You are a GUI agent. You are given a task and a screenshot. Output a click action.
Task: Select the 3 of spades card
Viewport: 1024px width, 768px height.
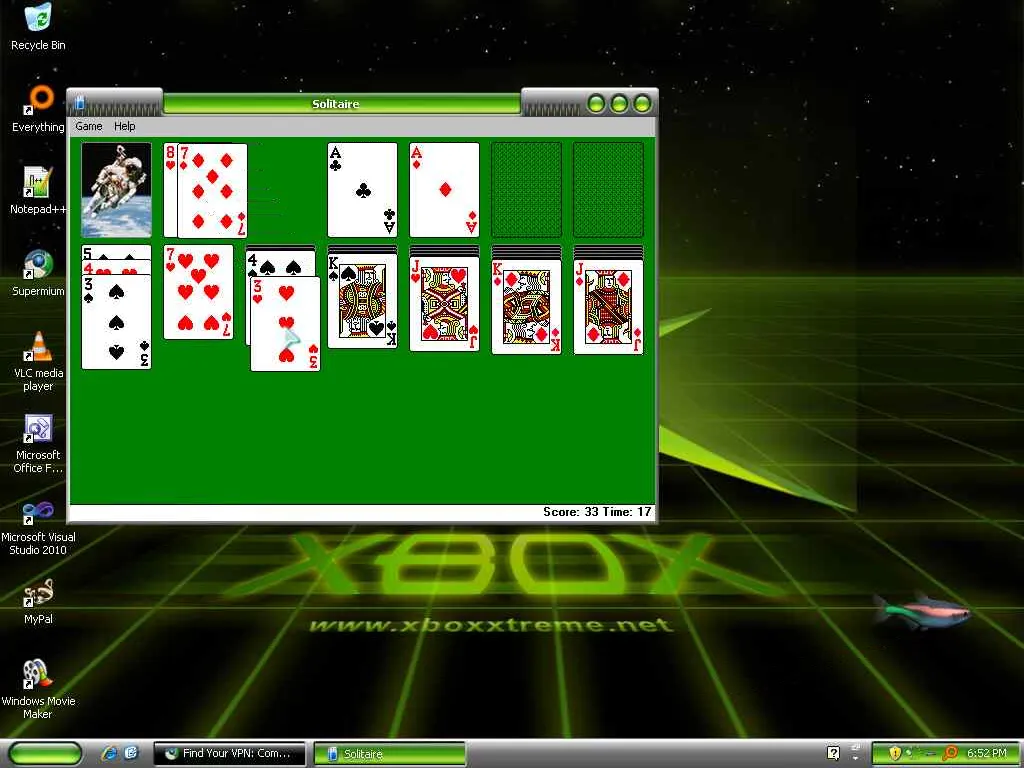(116, 322)
